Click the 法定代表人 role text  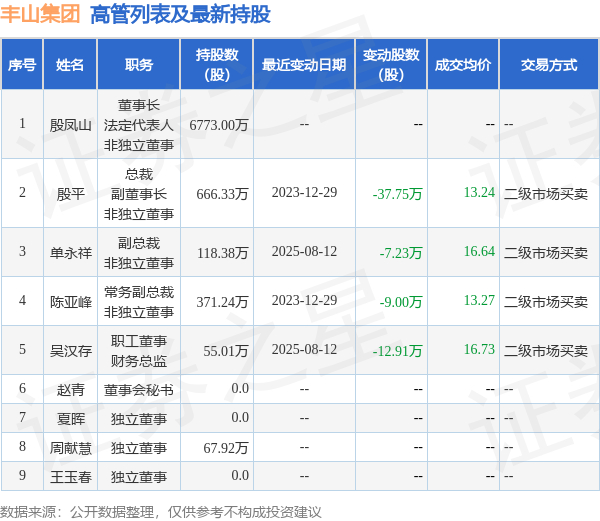tap(139, 125)
